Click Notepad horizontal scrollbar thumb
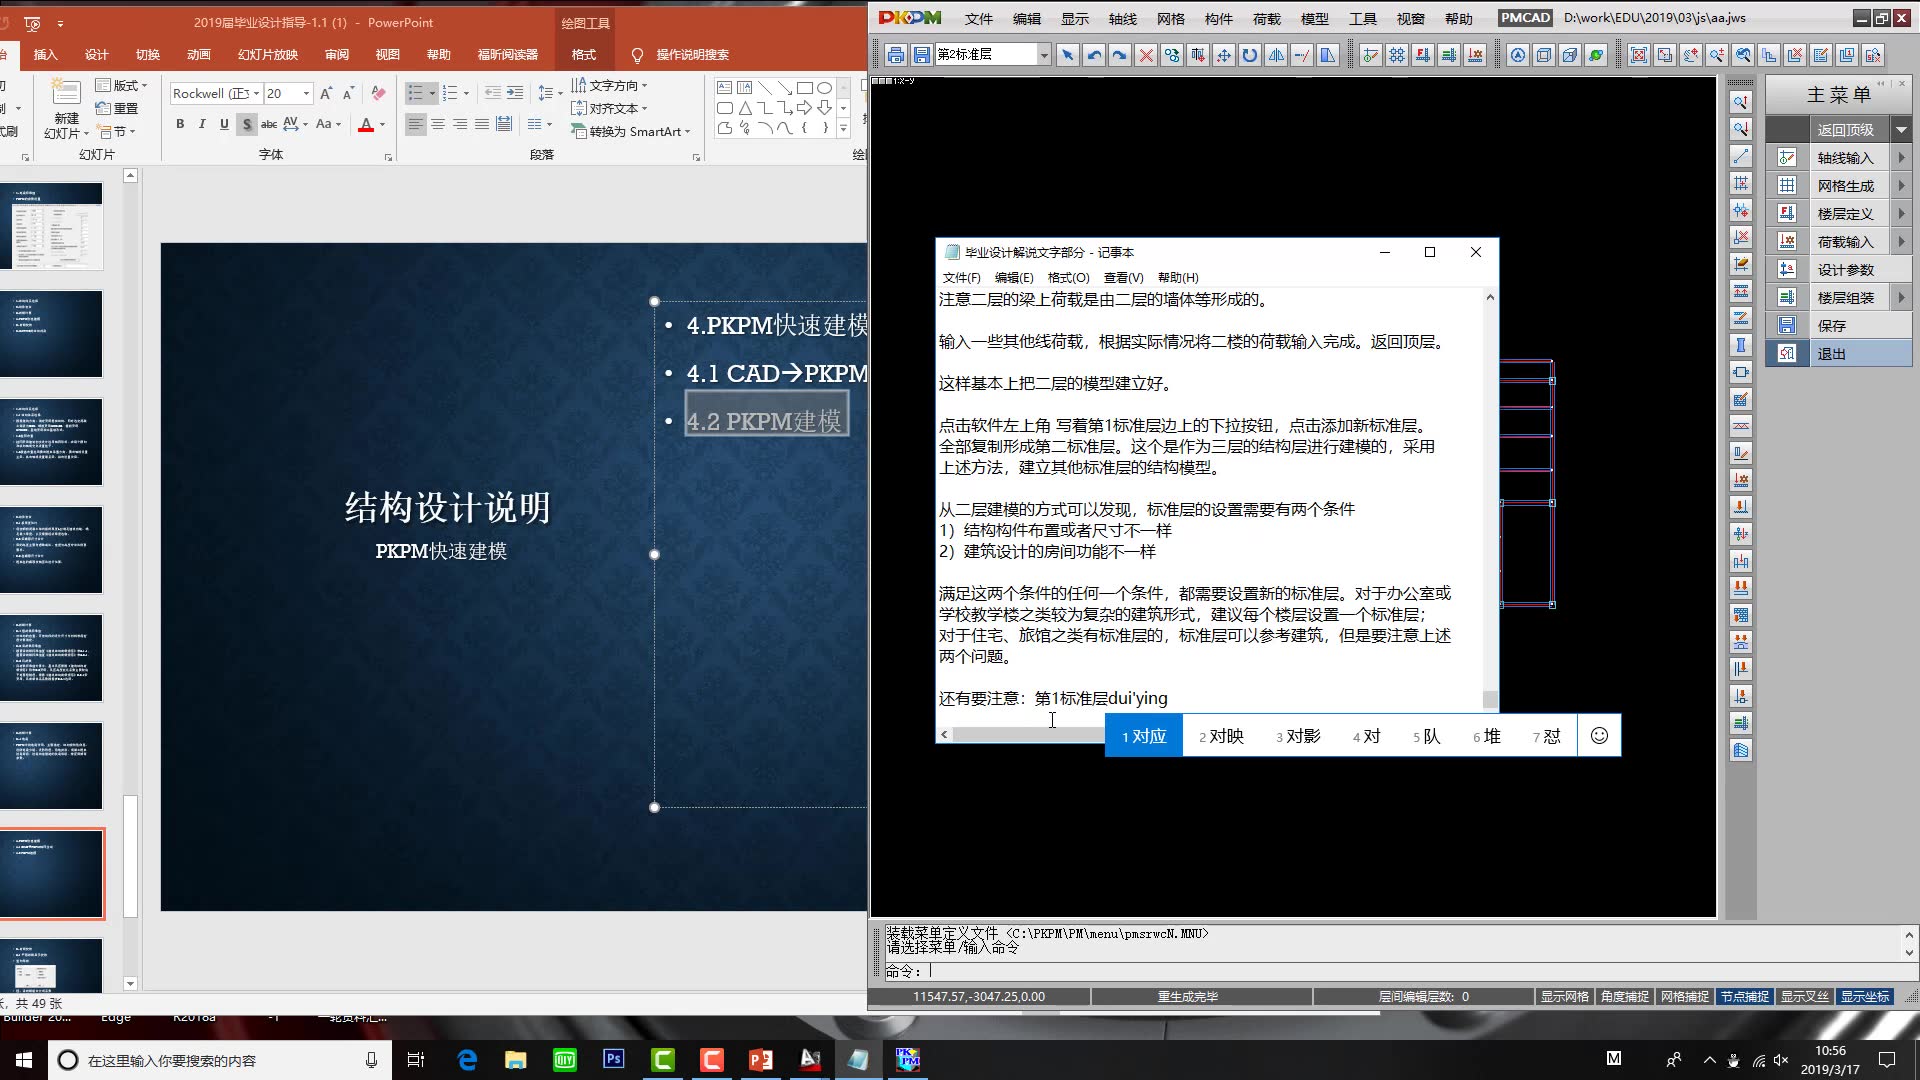 click(x=1028, y=735)
